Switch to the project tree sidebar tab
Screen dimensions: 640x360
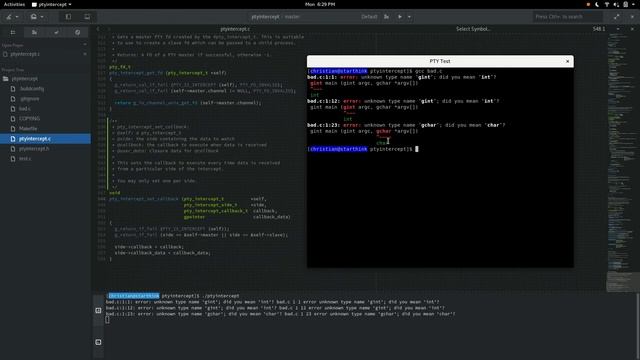click(13, 32)
